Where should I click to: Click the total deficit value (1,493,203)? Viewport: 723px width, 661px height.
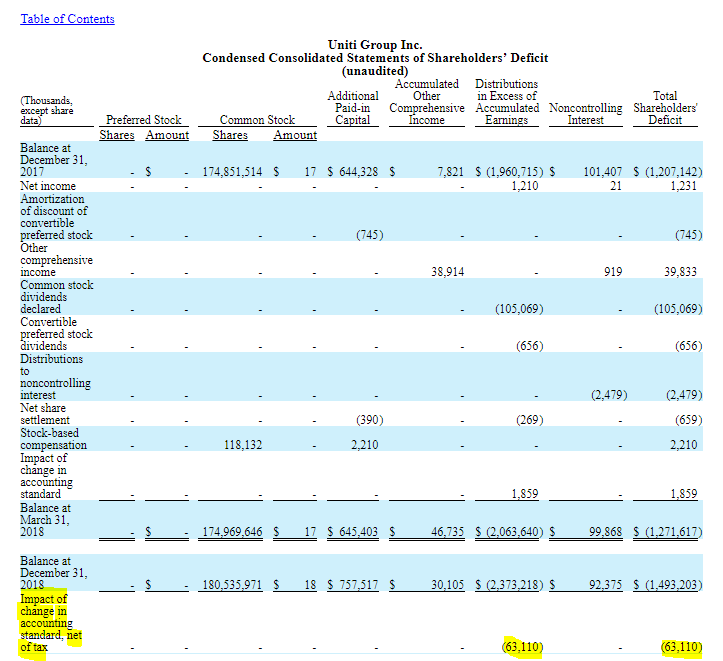(673, 585)
